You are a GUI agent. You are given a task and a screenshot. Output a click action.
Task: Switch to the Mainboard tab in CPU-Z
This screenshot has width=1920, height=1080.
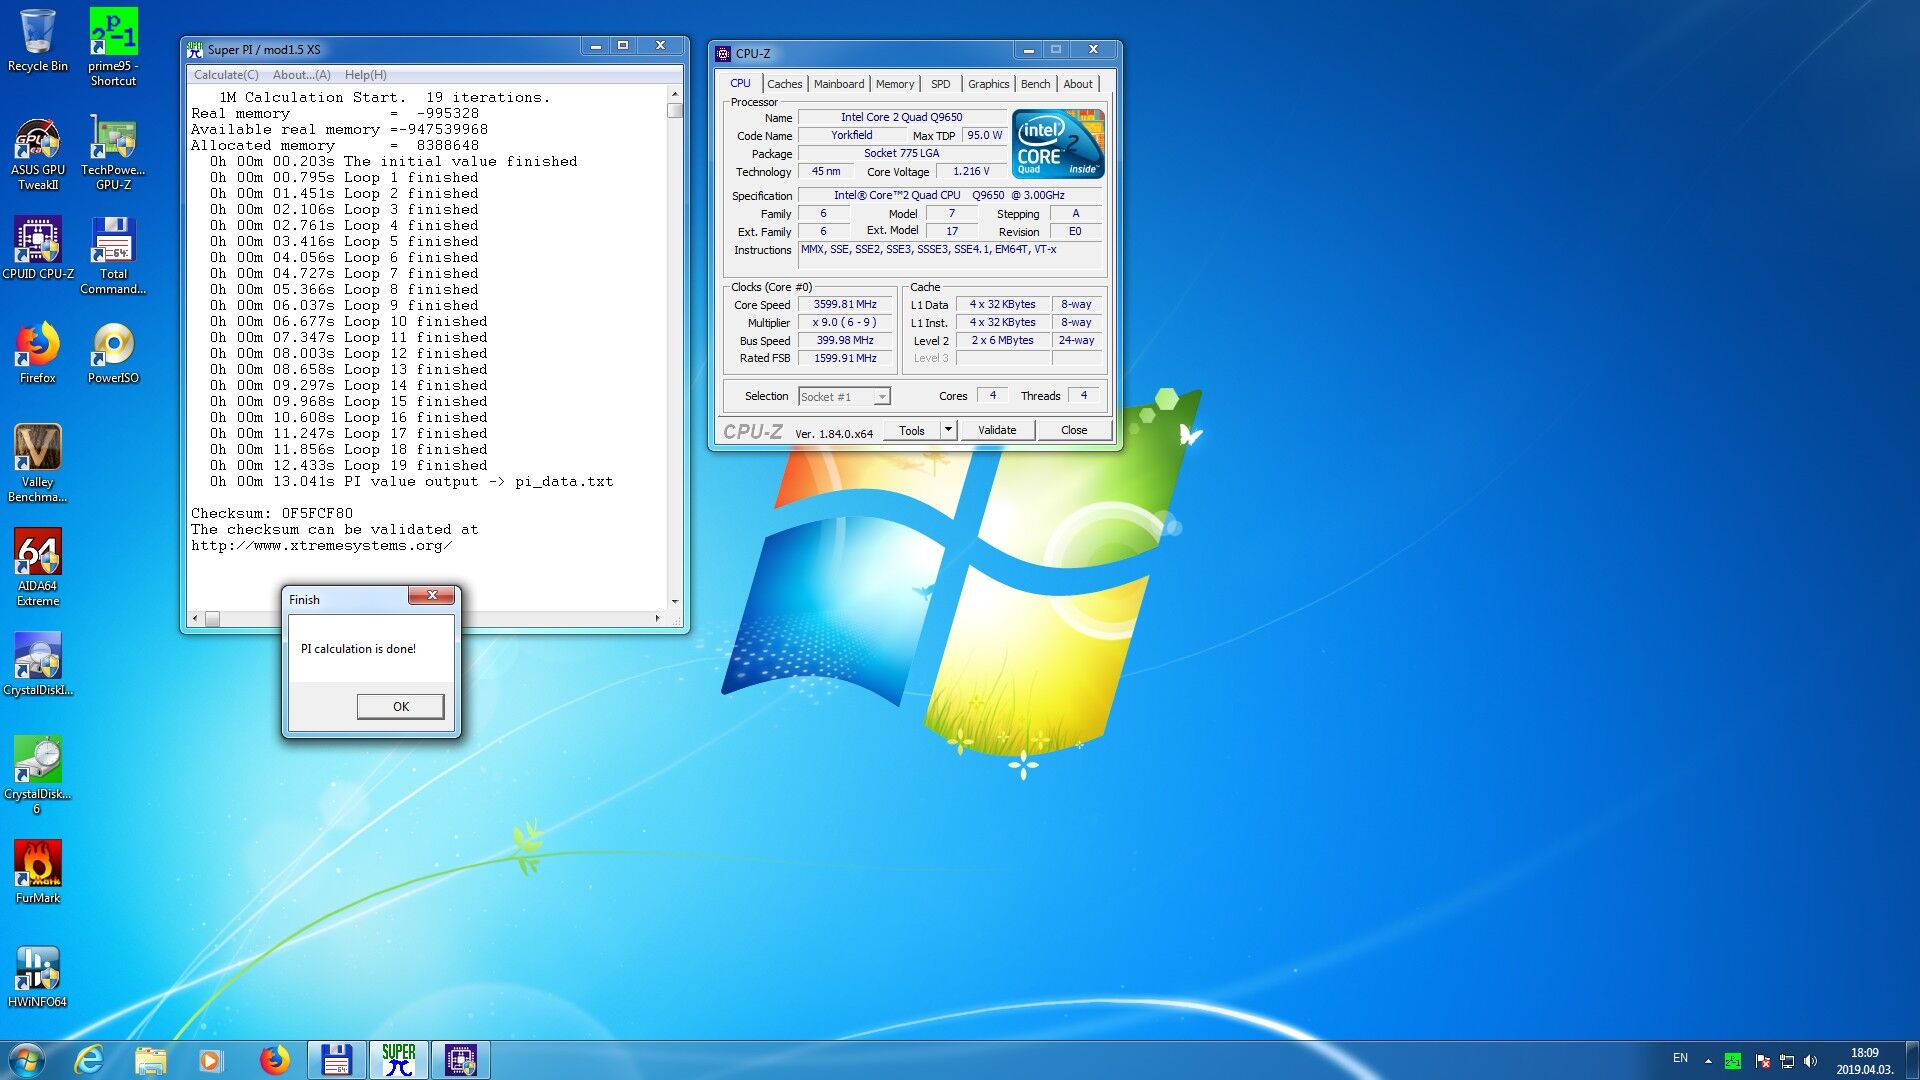click(838, 84)
